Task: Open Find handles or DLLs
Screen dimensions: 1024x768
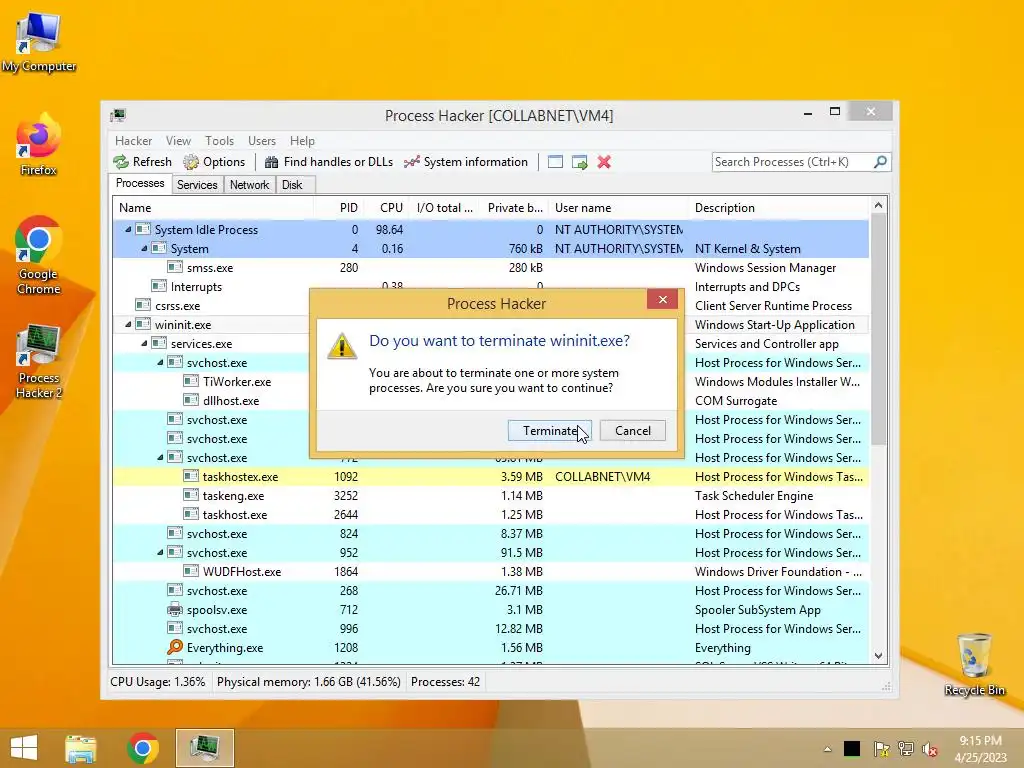Action: click(329, 162)
